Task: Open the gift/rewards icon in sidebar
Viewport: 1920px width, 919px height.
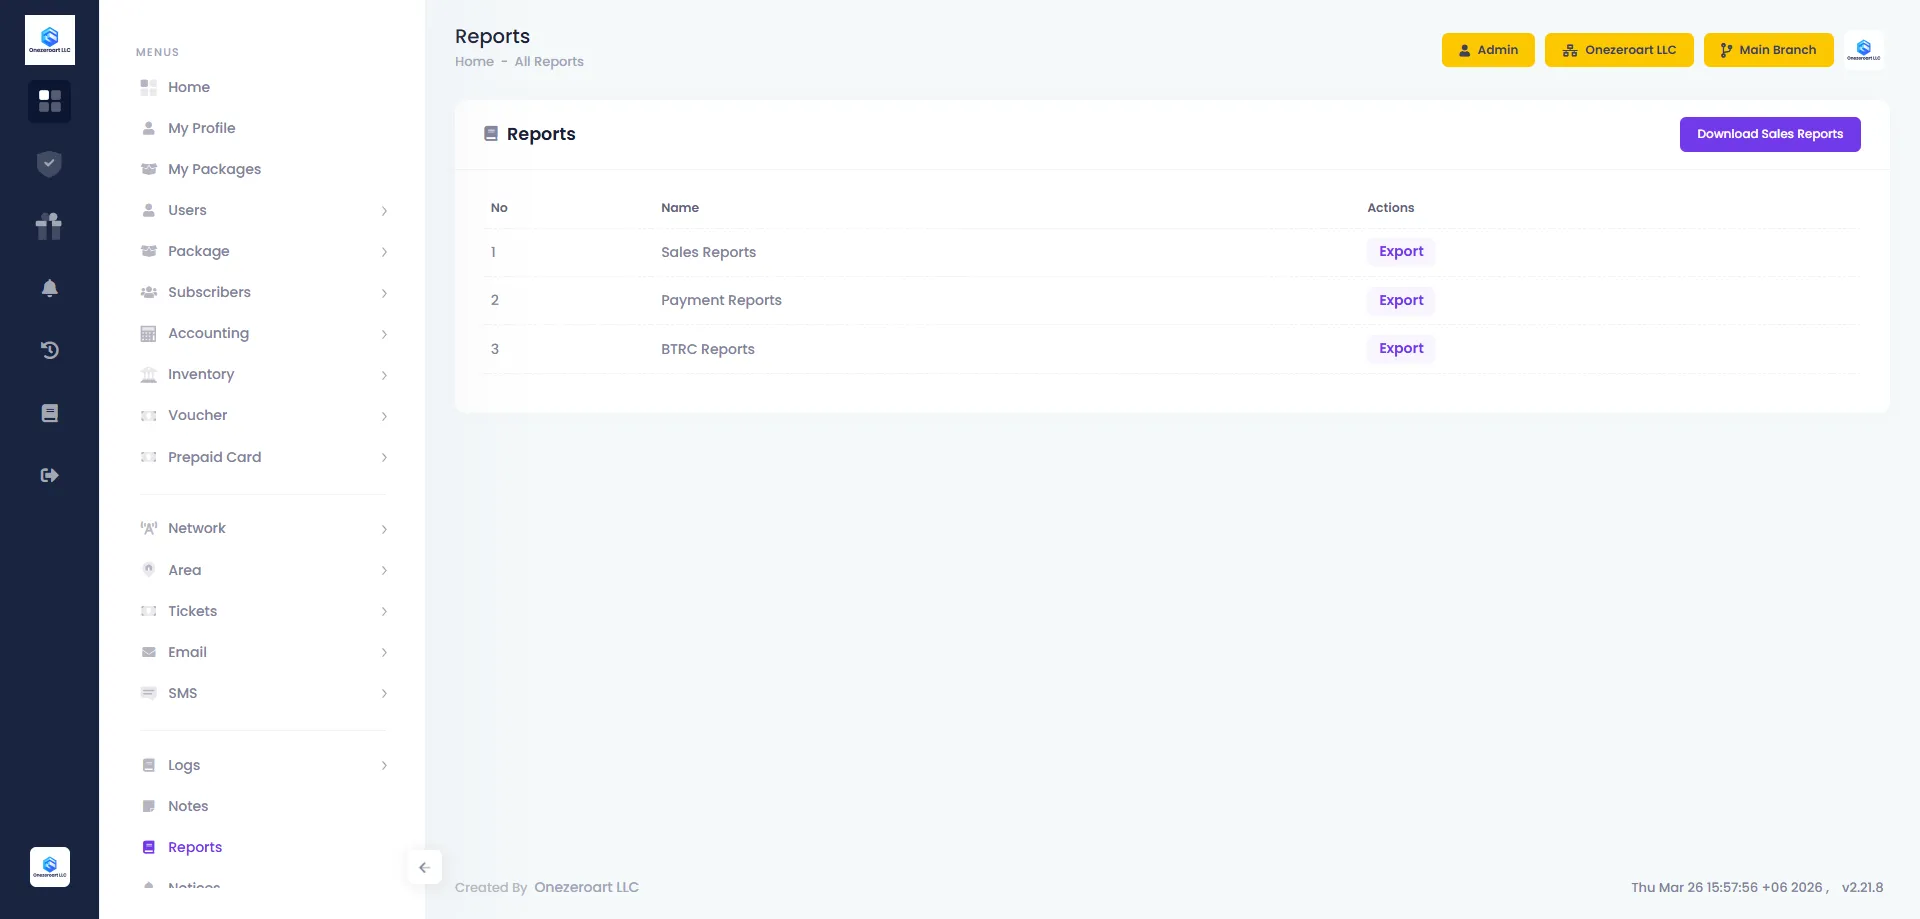Action: [x=49, y=226]
